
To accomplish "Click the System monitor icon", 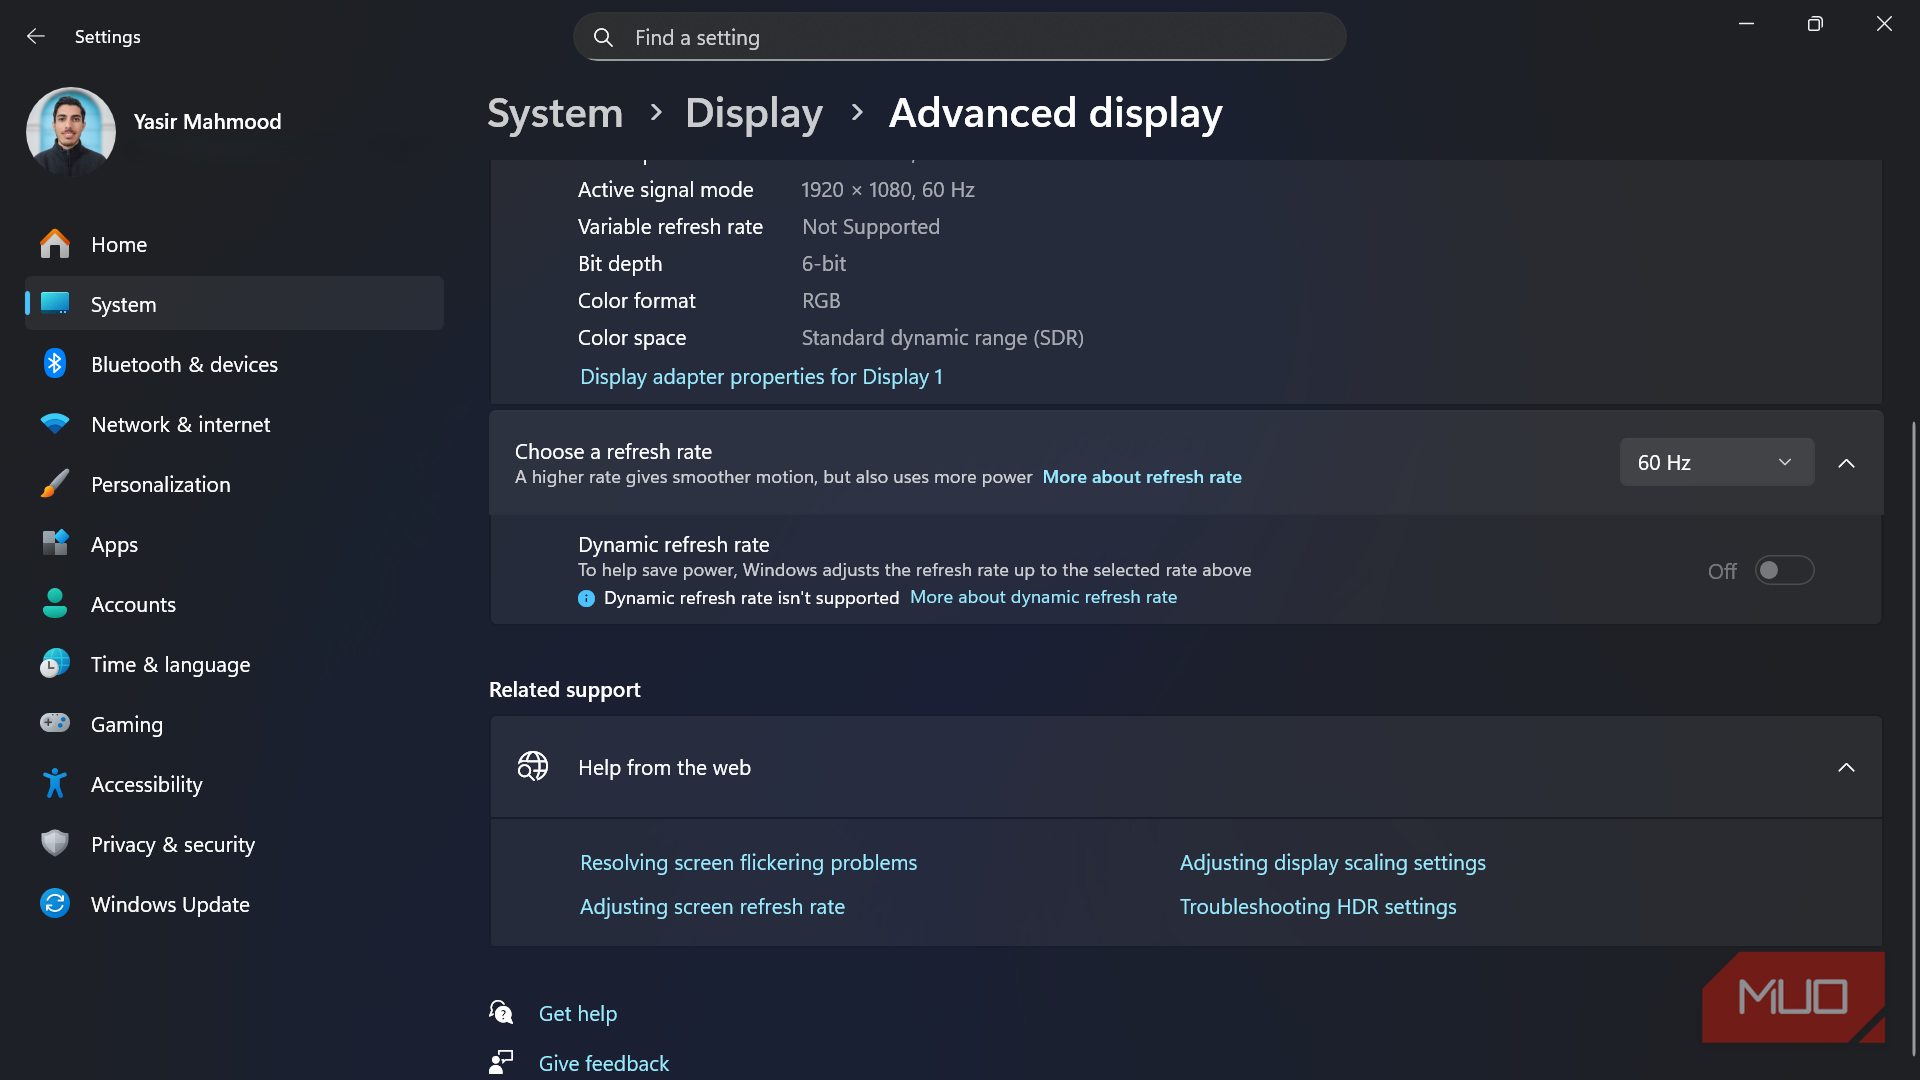I will click(x=55, y=304).
